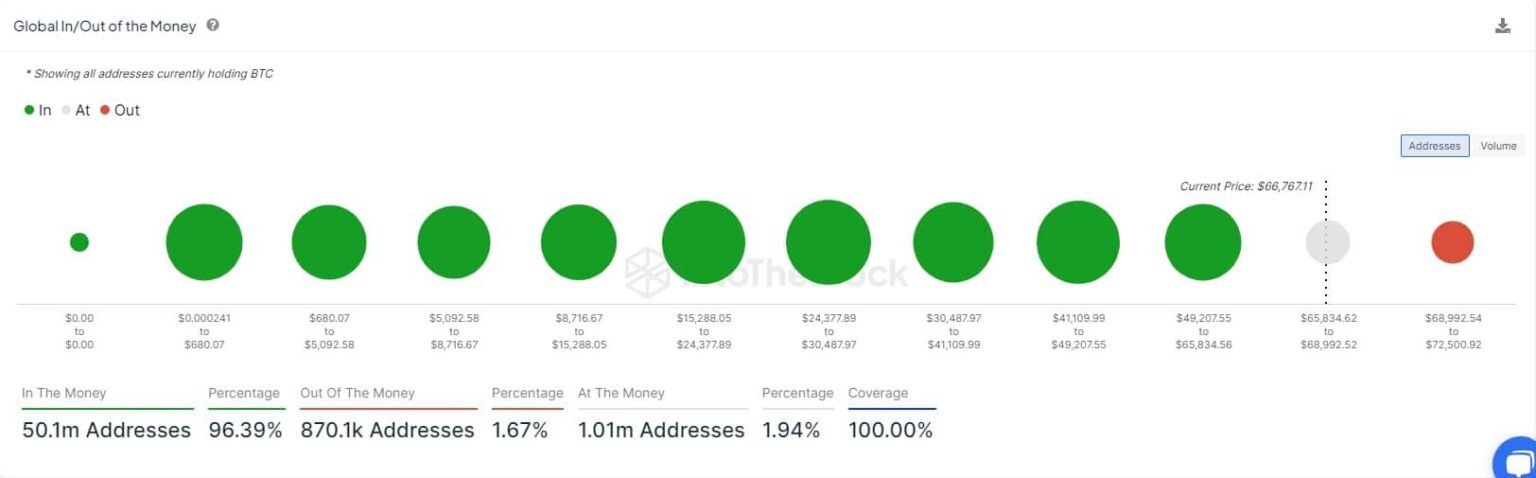Toggle the red Out legend item
This screenshot has height=478, width=1536.
click(x=120, y=110)
